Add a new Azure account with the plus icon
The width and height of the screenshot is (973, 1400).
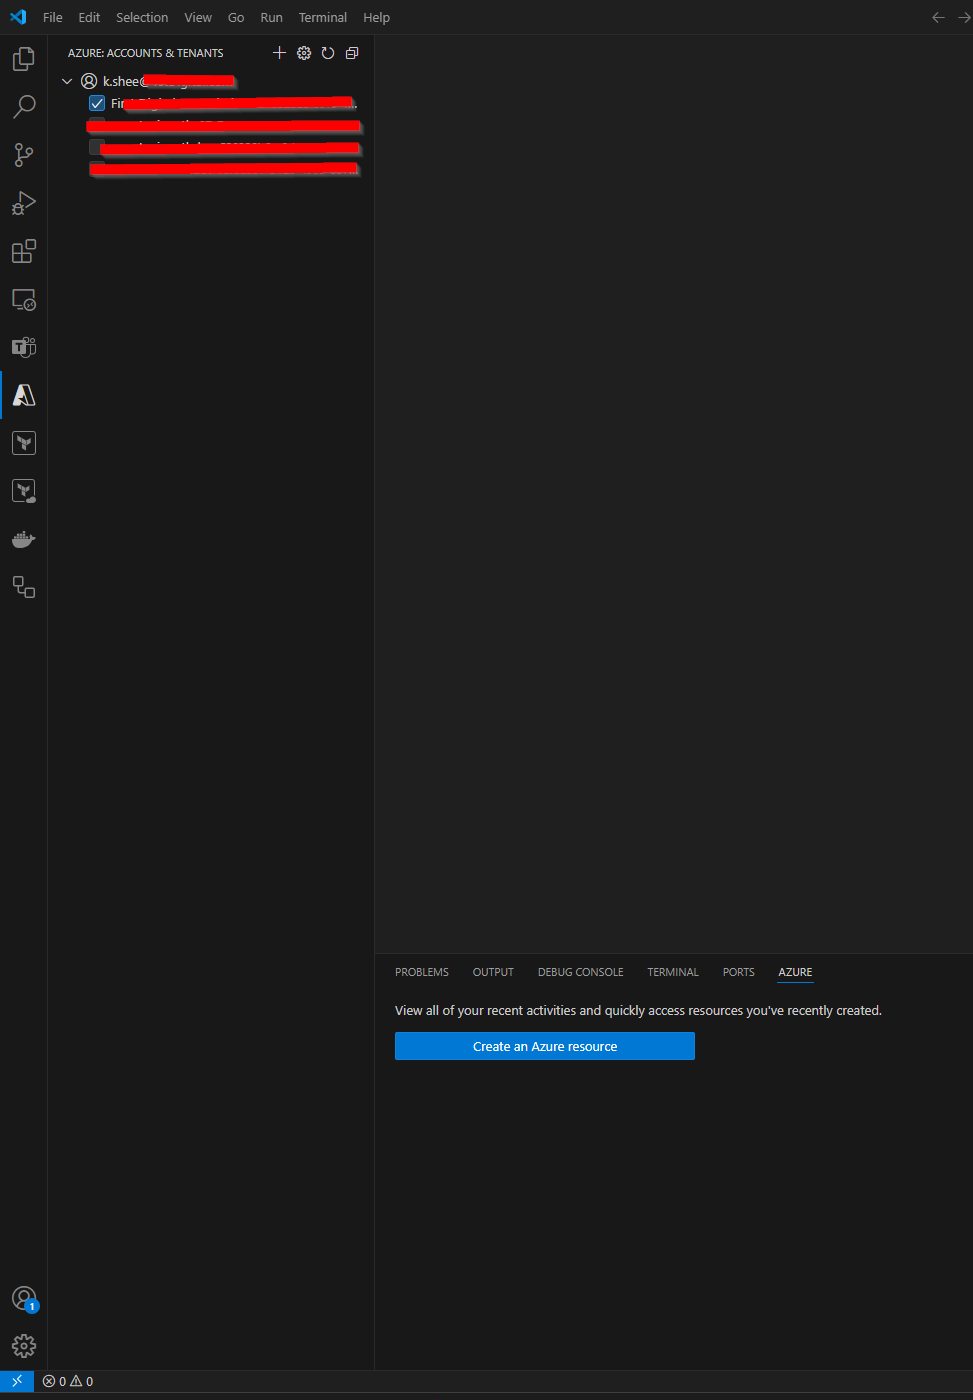pos(279,53)
